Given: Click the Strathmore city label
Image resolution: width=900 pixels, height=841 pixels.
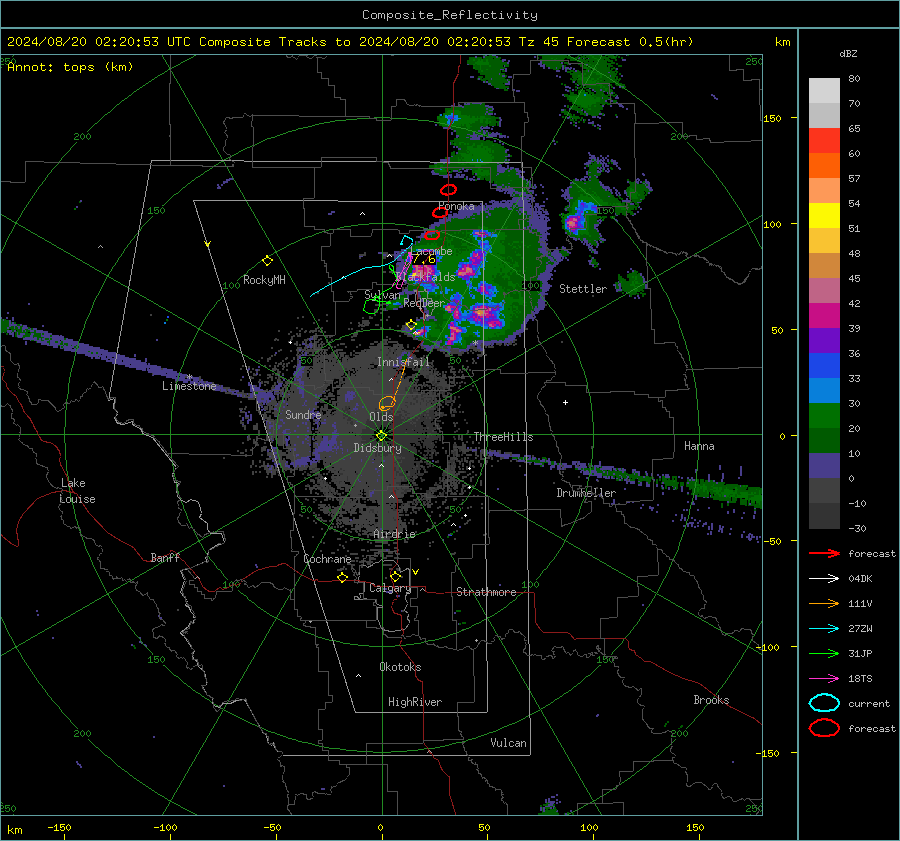Looking at the screenshot, I should [486, 592].
